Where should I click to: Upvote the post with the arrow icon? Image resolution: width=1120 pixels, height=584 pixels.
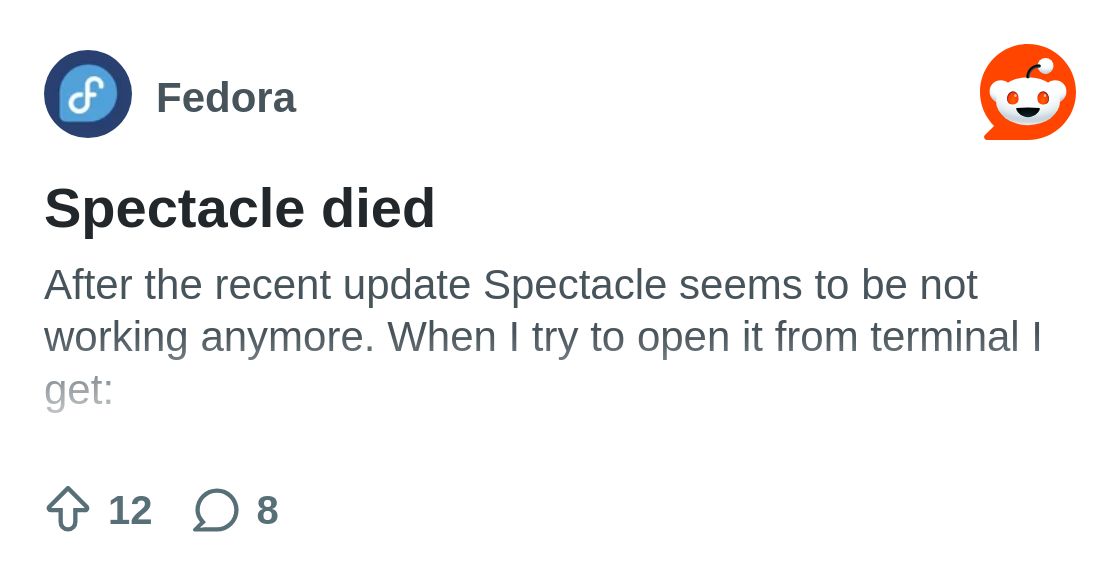click(x=68, y=510)
